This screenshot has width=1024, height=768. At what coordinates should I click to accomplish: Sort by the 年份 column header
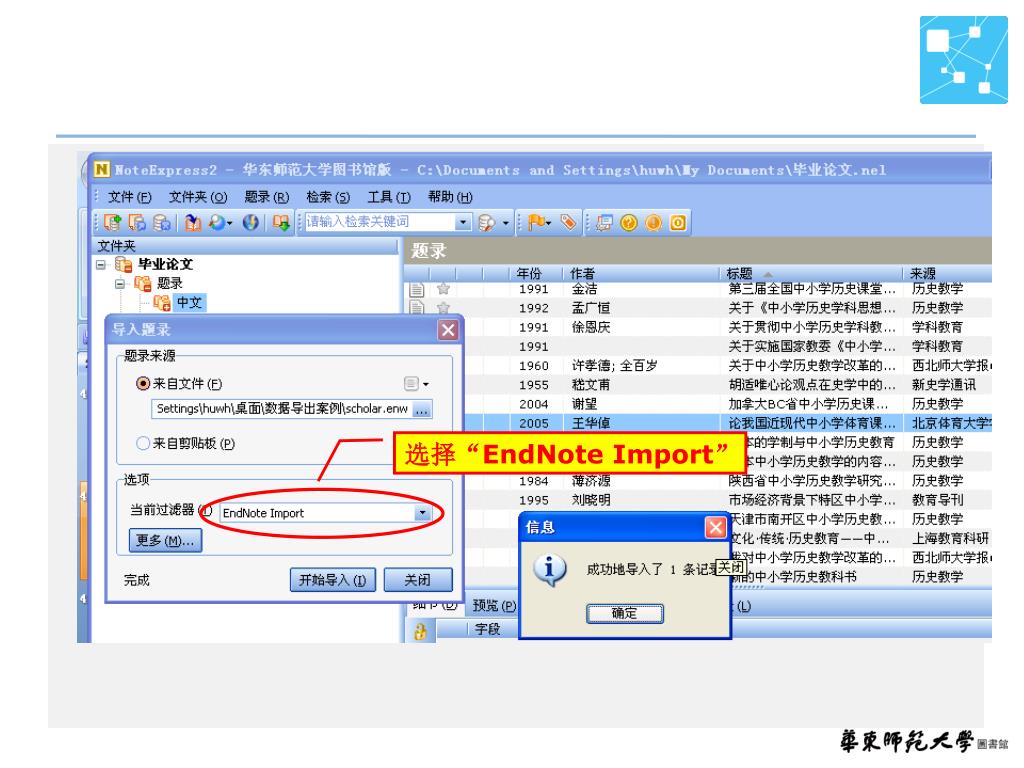pyautogui.click(x=536, y=273)
